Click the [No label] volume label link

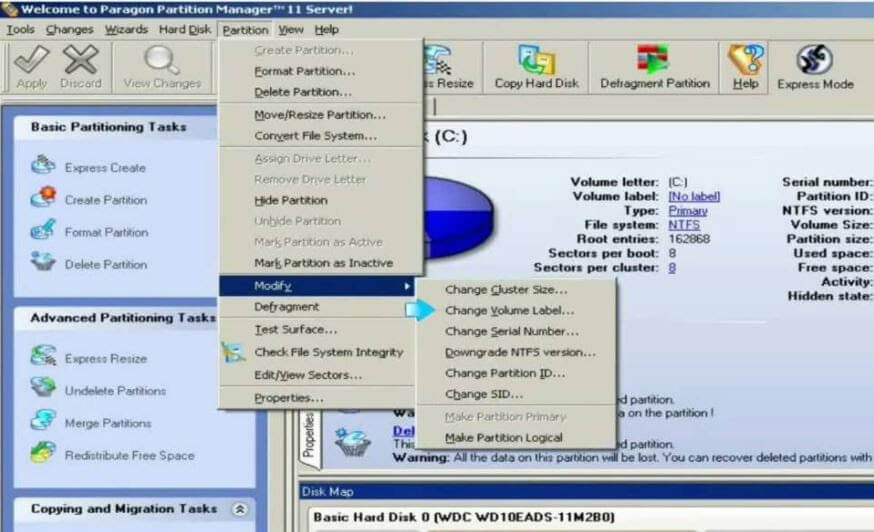694,196
